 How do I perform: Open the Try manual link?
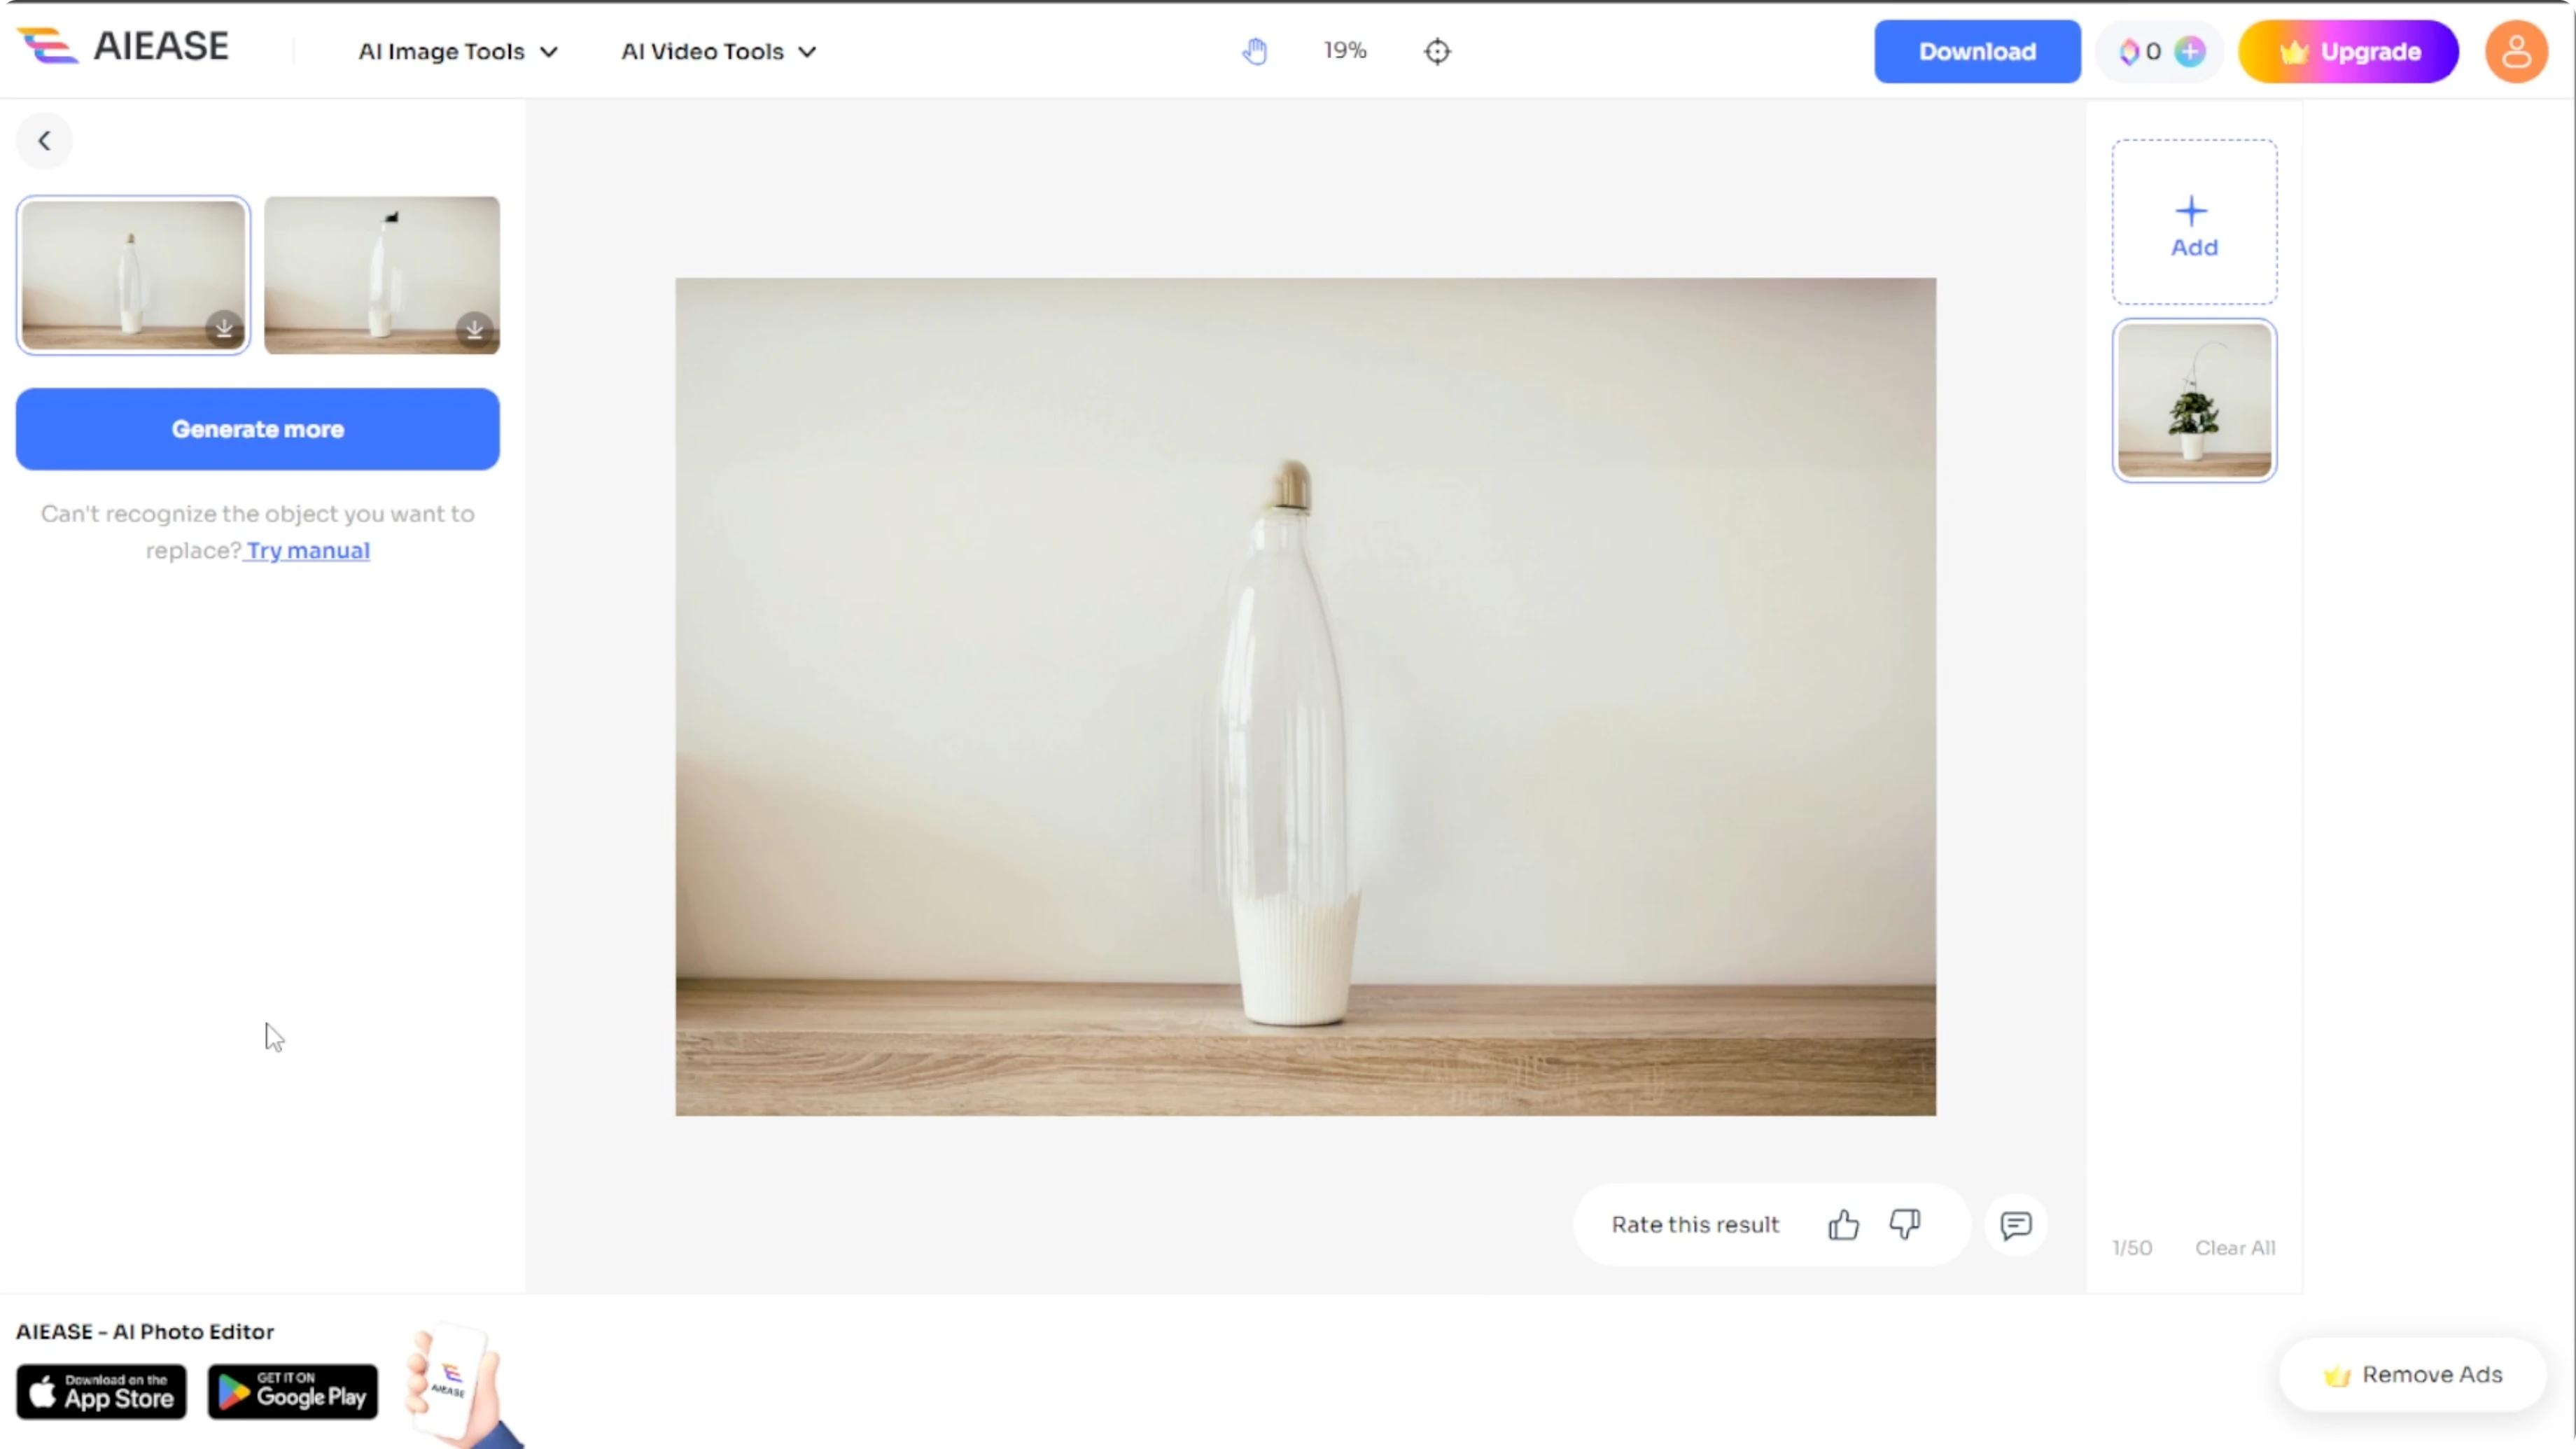pos(308,551)
